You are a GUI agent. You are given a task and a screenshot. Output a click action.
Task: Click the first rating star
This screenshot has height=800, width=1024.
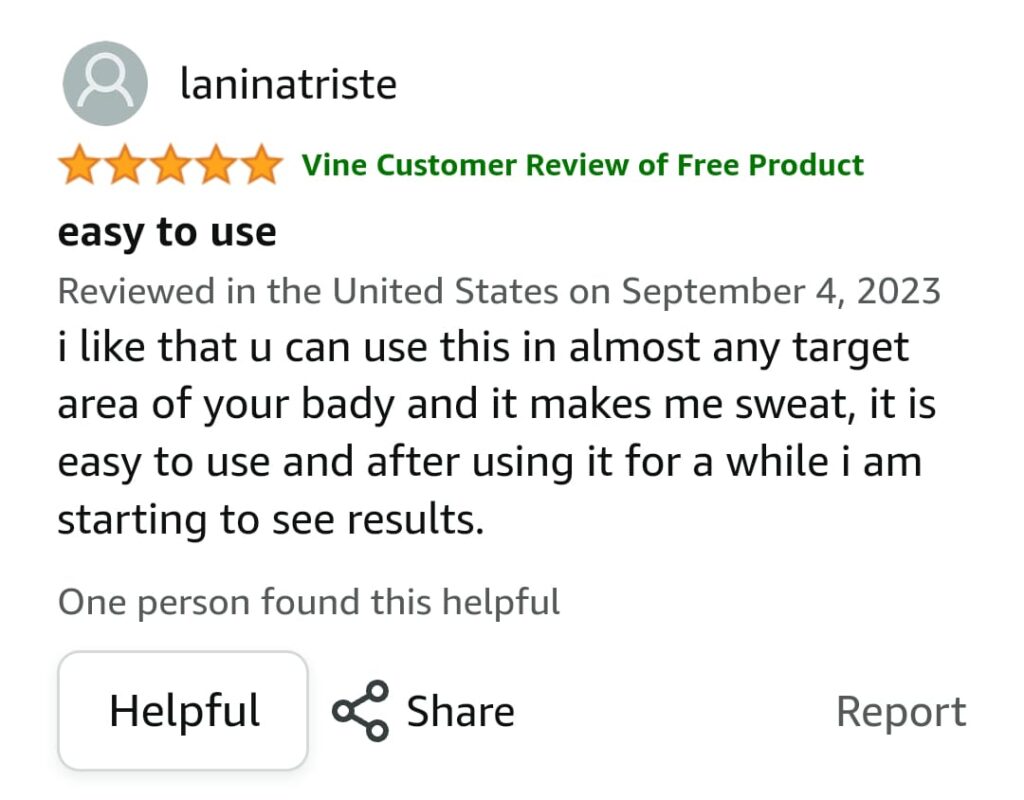[x=77, y=165]
